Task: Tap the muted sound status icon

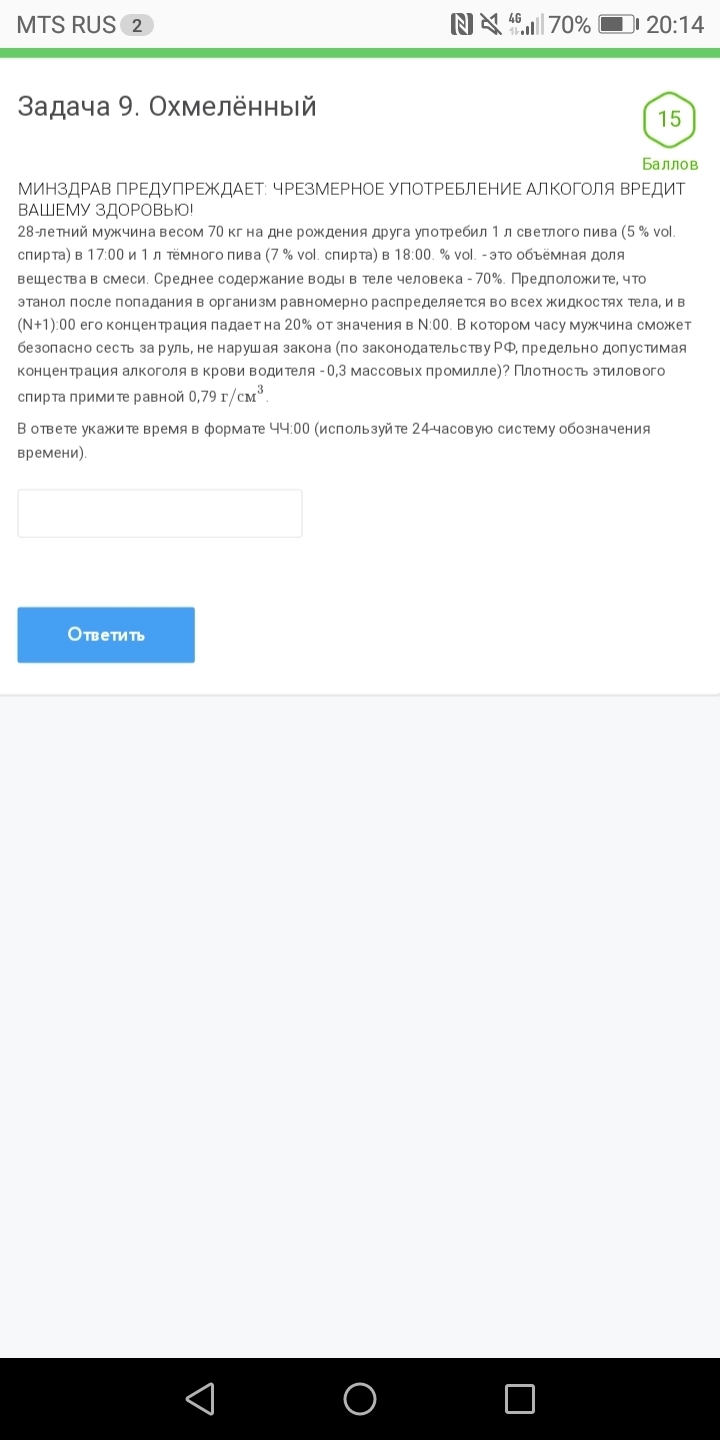Action: 490,24
